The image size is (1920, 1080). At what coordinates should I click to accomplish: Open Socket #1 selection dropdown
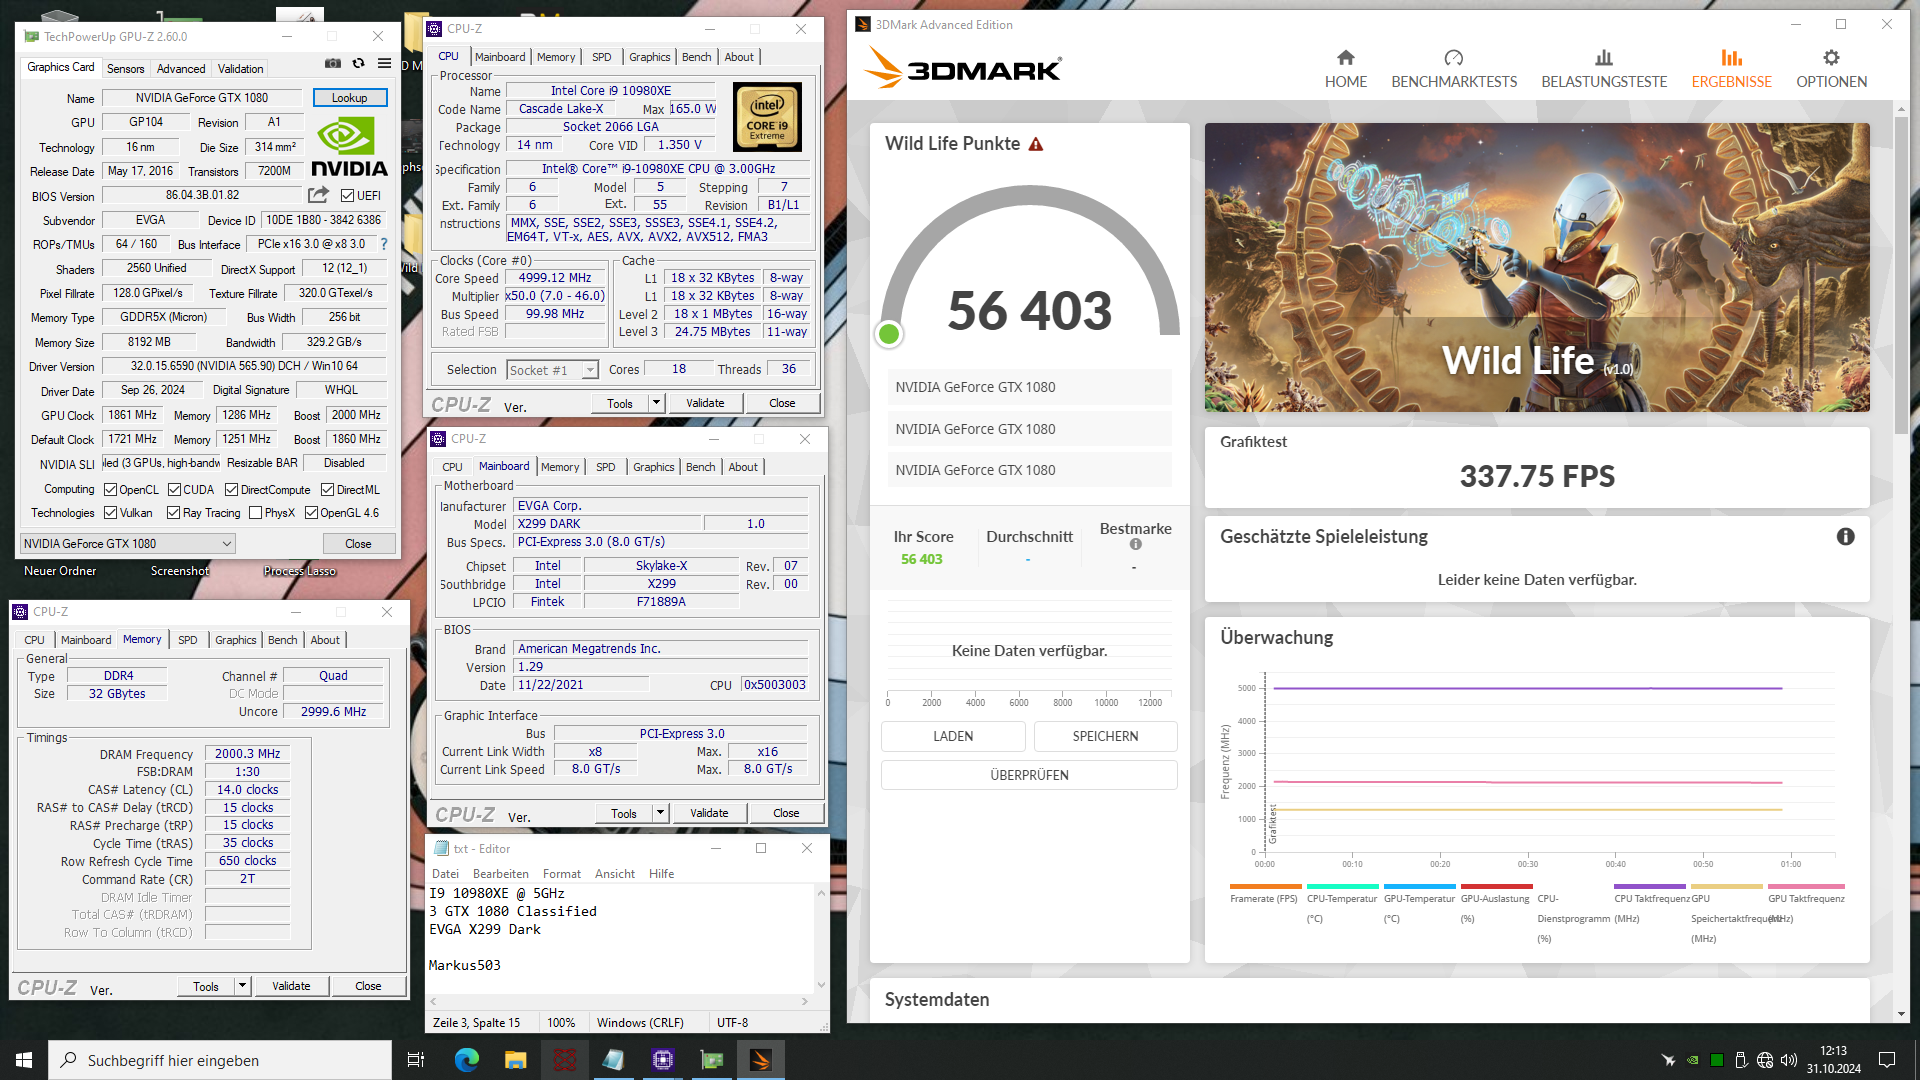(x=552, y=370)
